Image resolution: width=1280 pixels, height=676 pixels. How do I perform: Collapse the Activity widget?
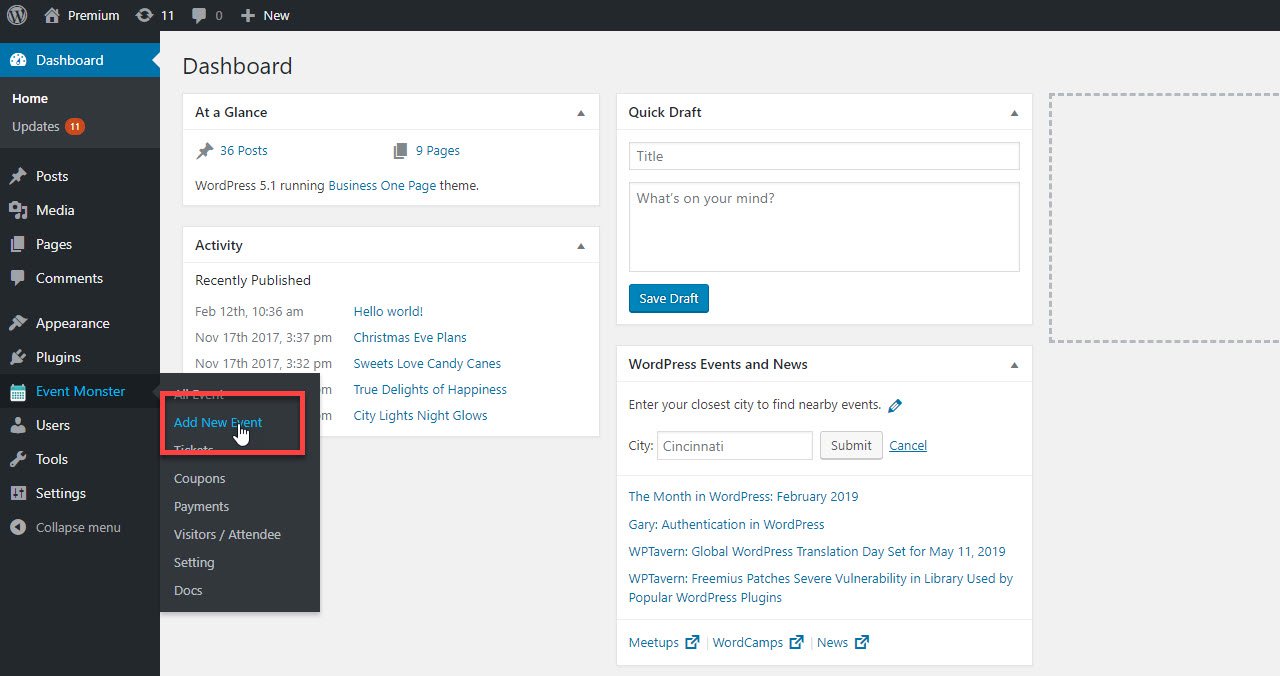[581, 246]
